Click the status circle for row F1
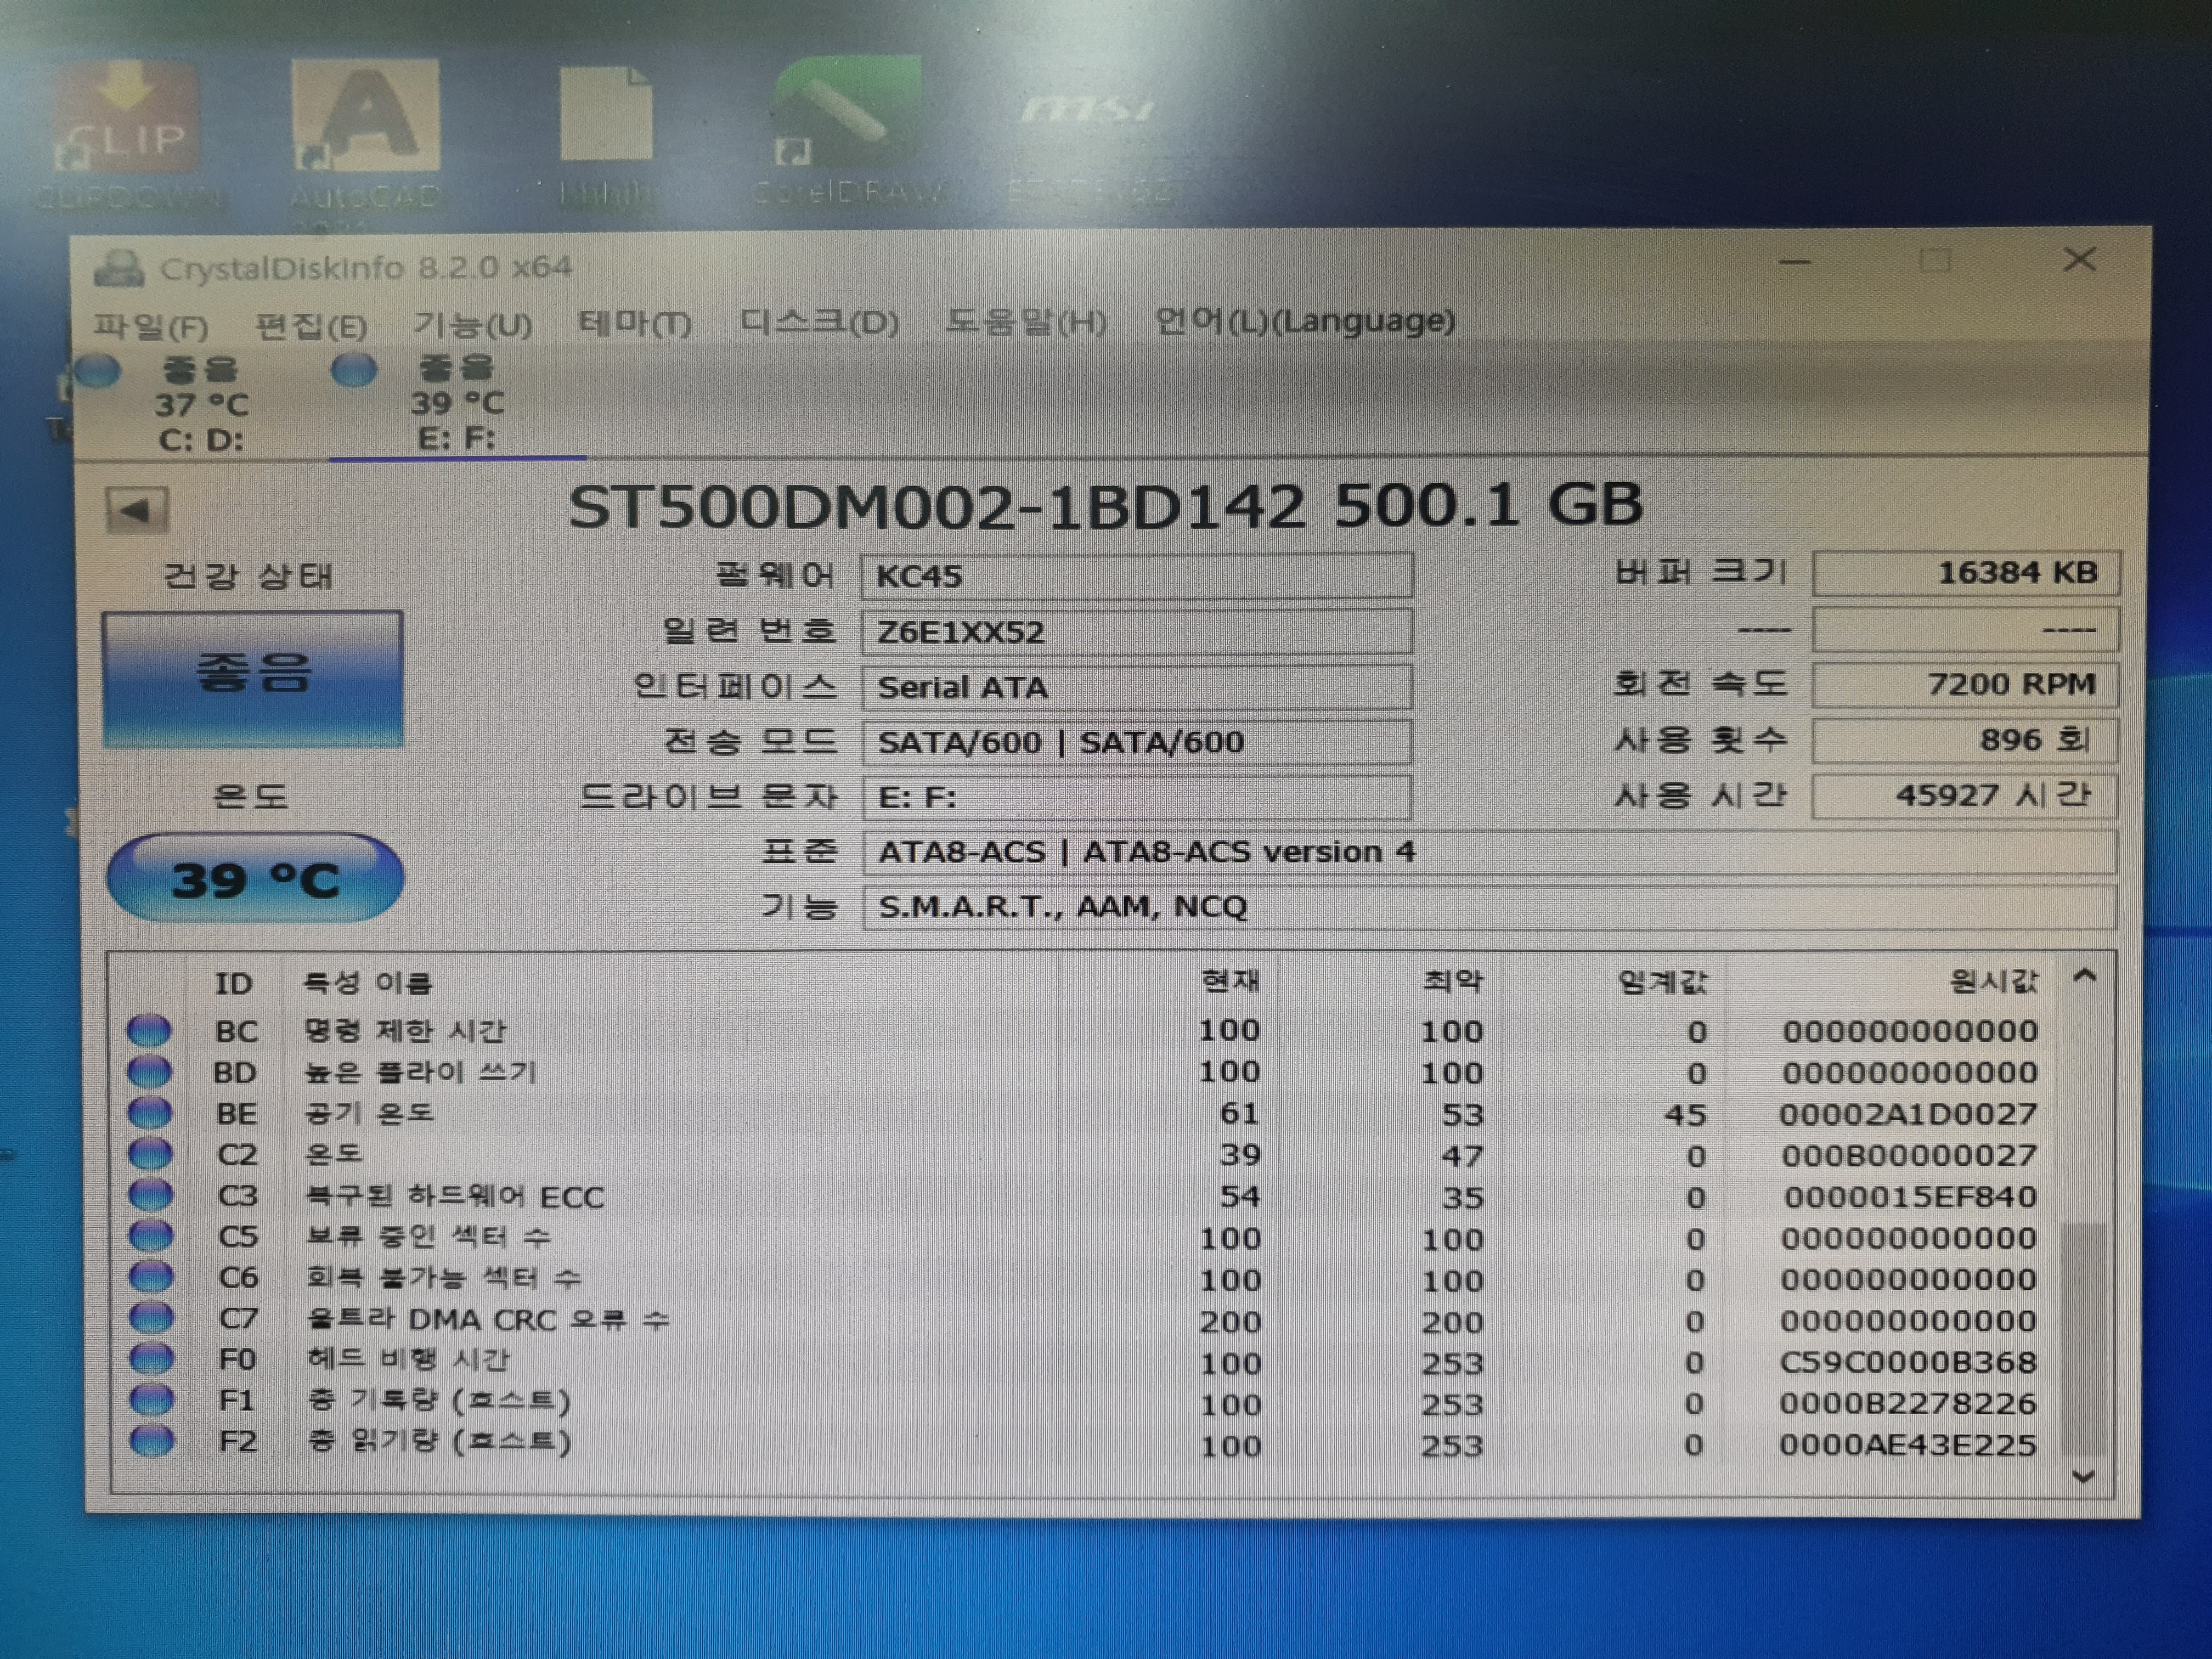2212x1659 pixels. coord(152,1399)
